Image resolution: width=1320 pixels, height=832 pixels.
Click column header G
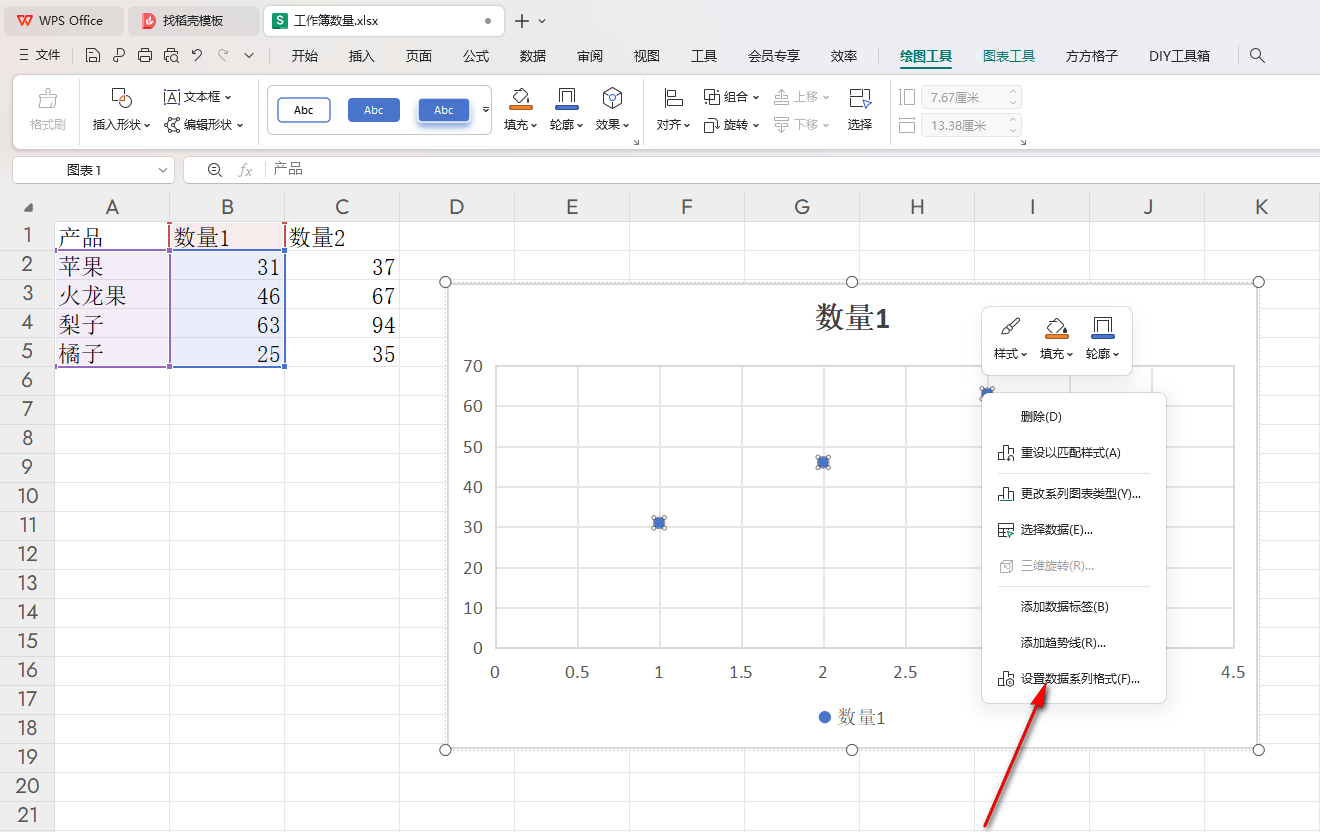click(x=802, y=207)
